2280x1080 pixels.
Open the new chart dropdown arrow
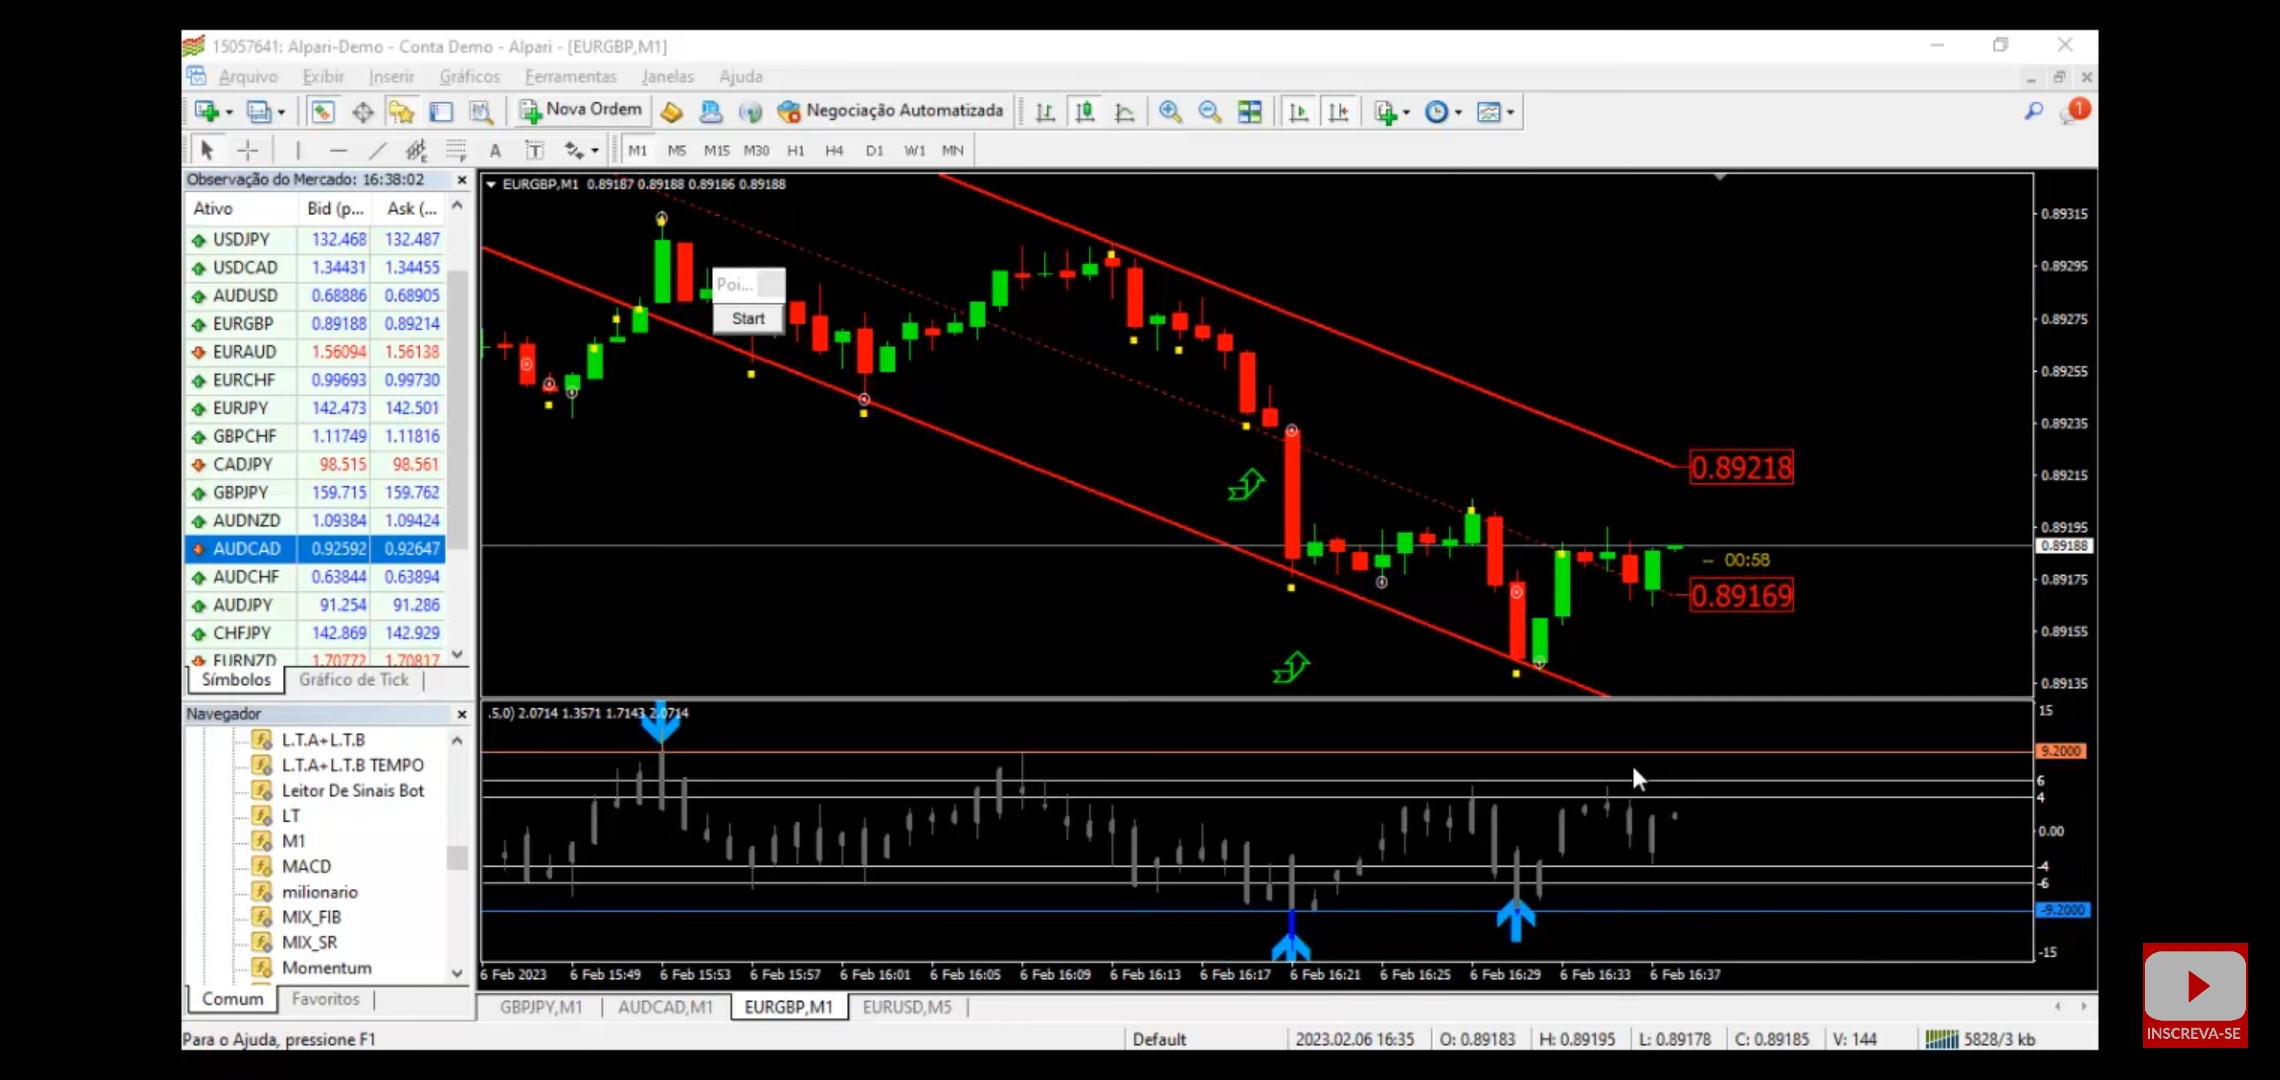coord(229,112)
